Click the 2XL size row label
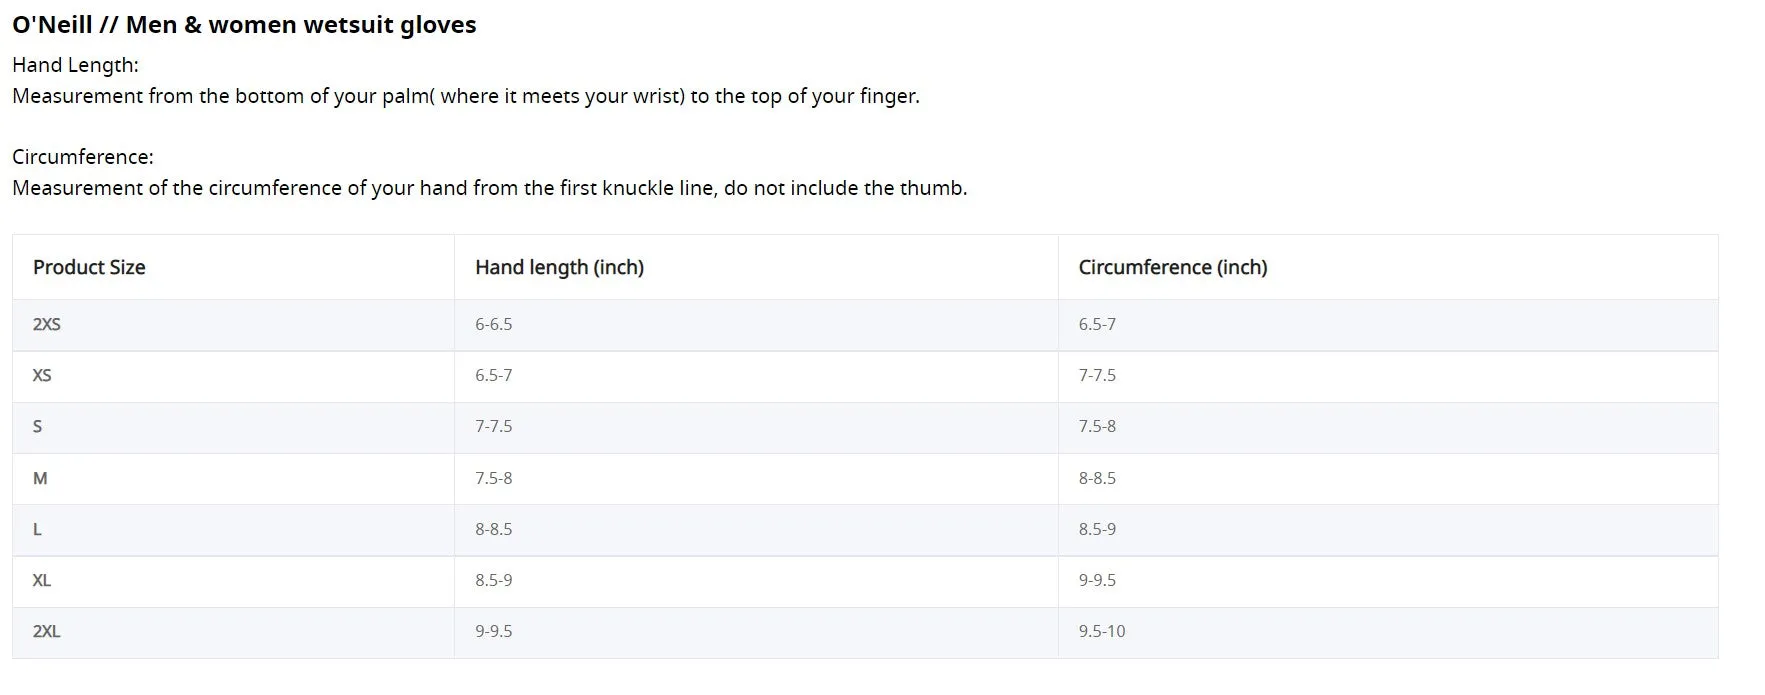The width and height of the screenshot is (1765, 695). pyautogui.click(x=47, y=631)
